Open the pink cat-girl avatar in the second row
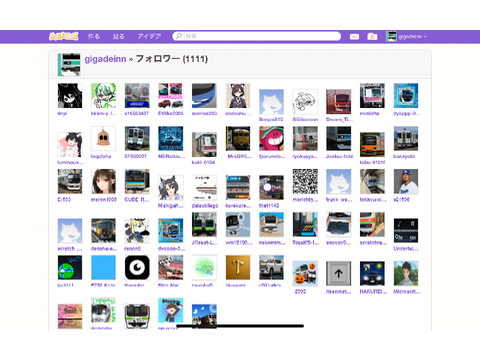Screen dimensions: 480x360 (x=70, y=145)
